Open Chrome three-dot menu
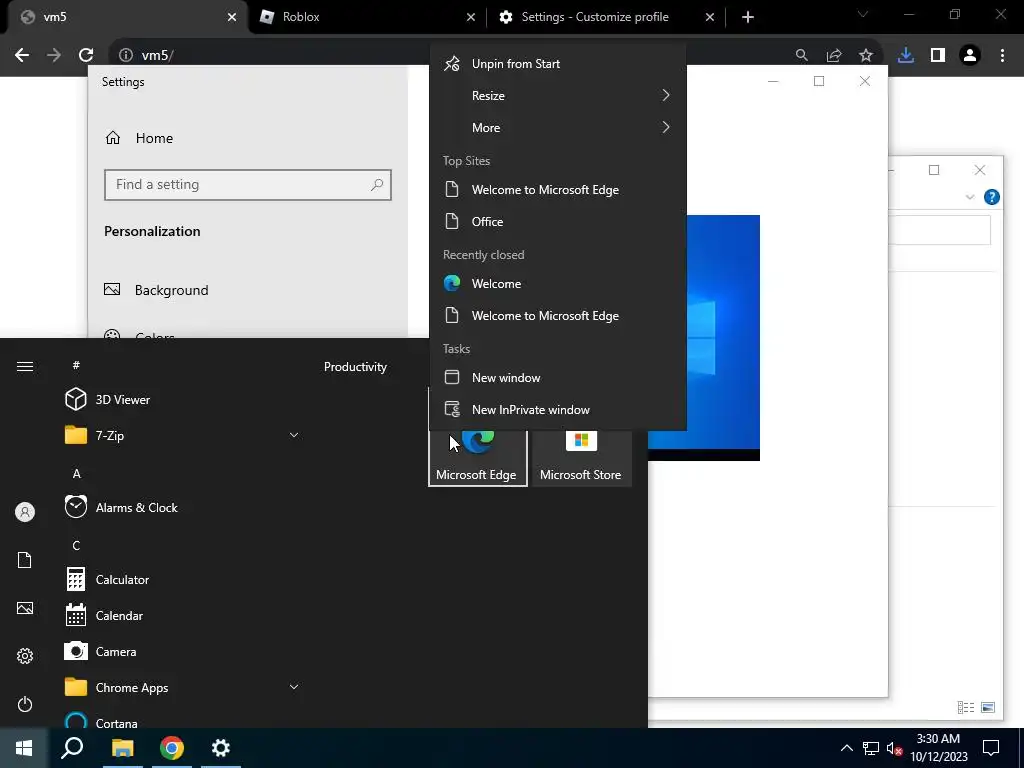The width and height of the screenshot is (1024, 768). [1002, 55]
